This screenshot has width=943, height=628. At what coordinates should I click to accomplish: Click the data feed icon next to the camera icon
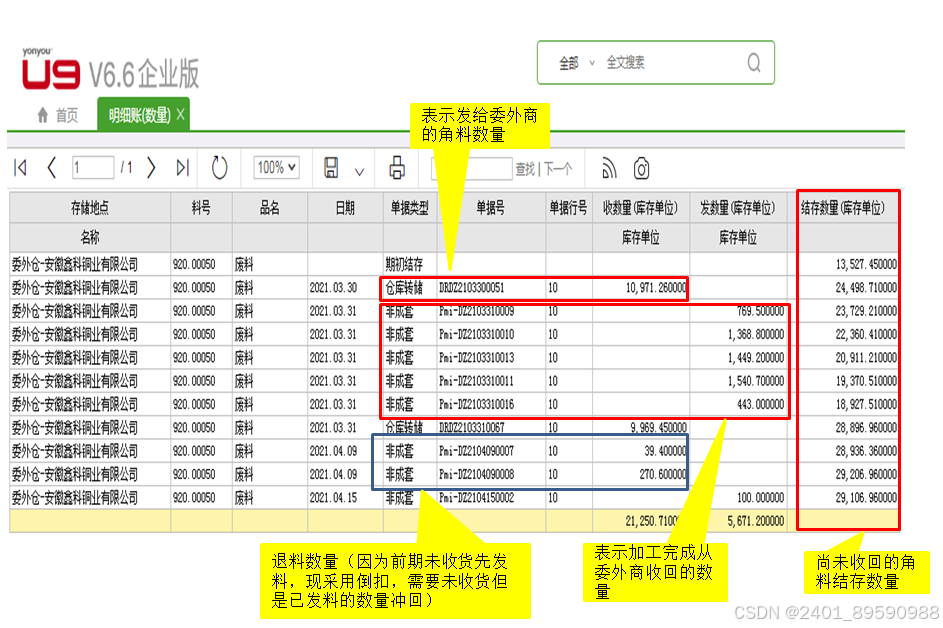(609, 166)
